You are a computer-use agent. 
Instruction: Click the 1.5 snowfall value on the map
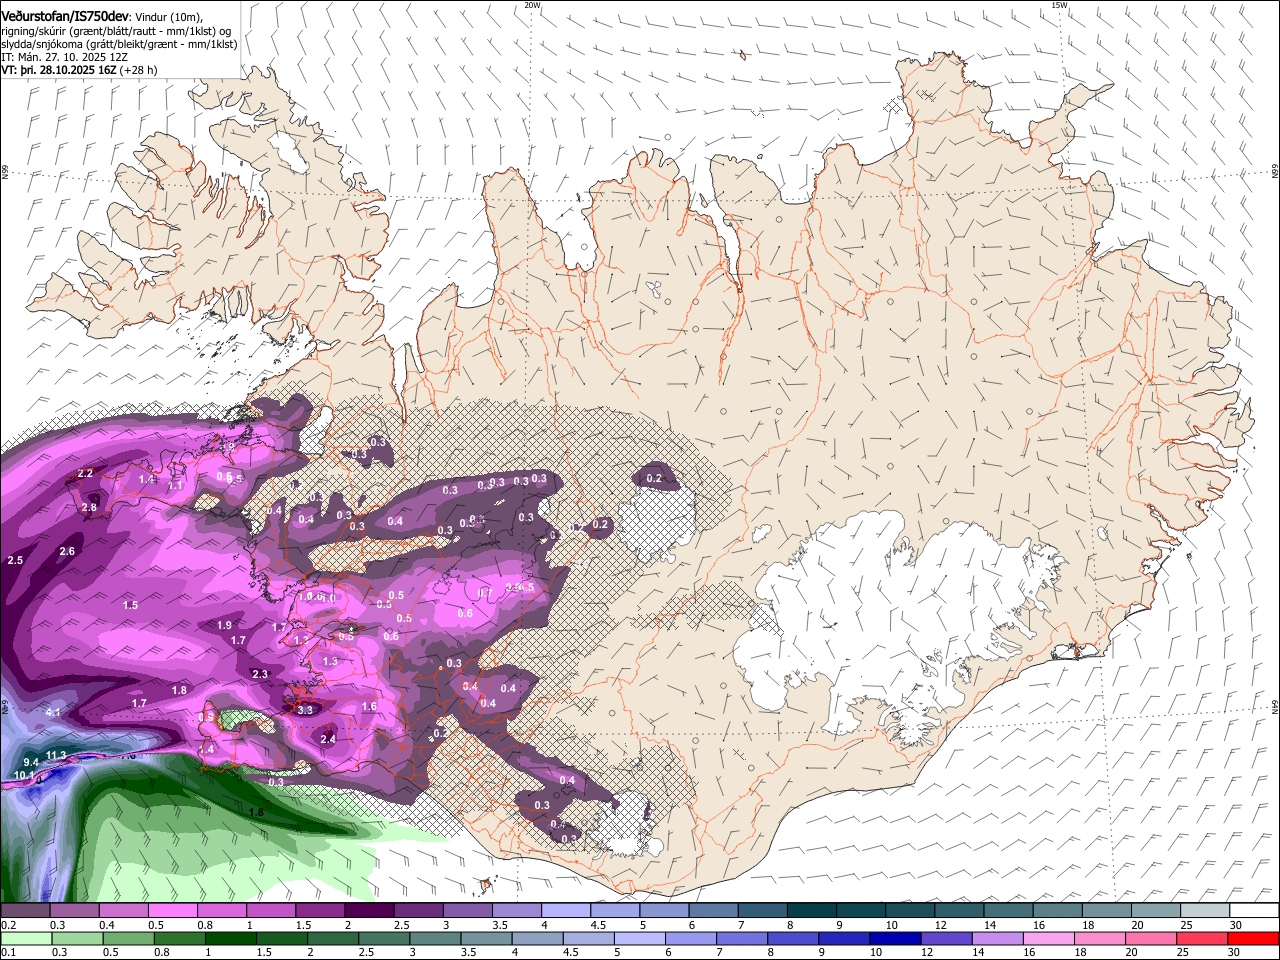(131, 606)
